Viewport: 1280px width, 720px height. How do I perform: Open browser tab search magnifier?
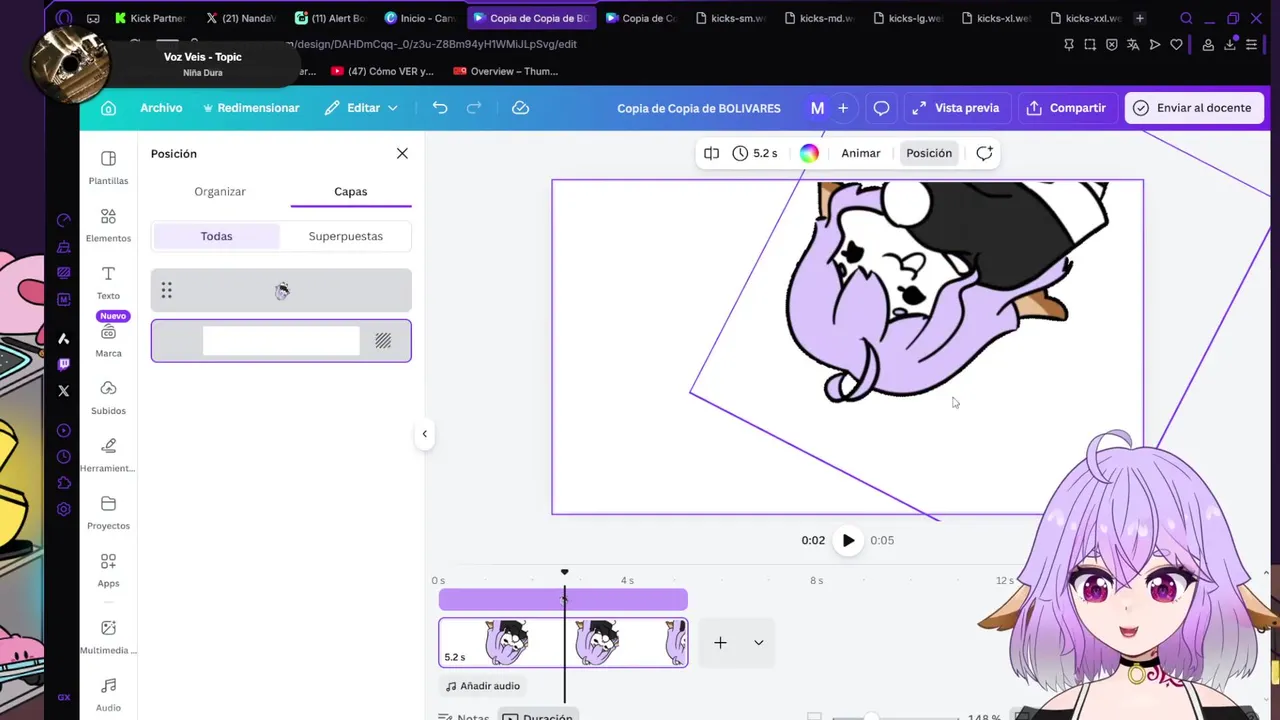click(x=1186, y=18)
